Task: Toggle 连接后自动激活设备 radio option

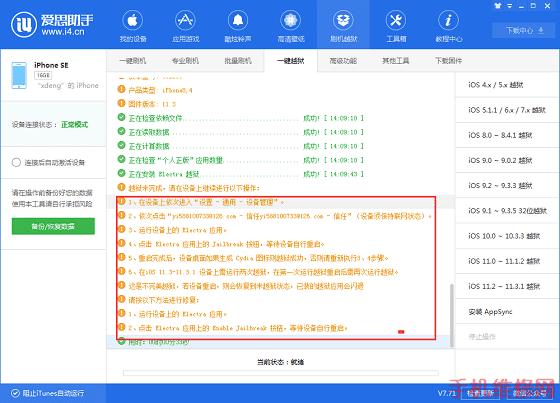Action: (16, 163)
